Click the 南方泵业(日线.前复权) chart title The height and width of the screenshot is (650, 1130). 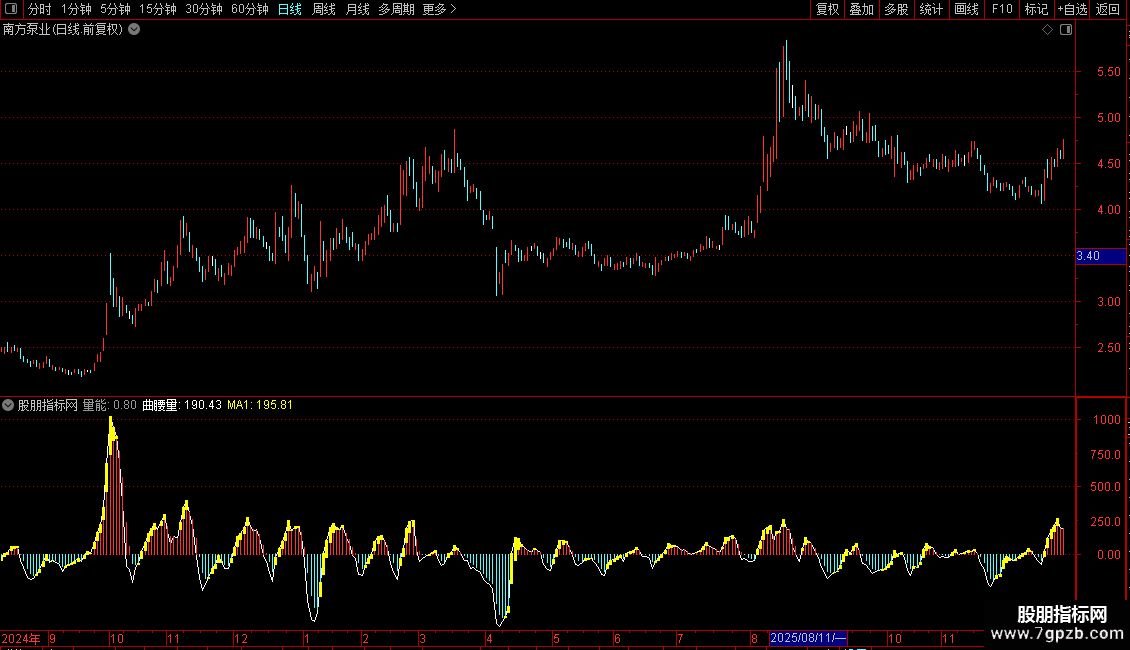[x=63, y=30]
